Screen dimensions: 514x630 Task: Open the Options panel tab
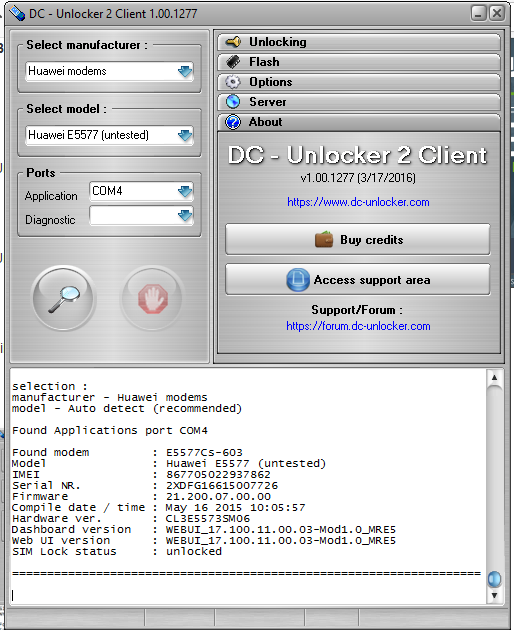(x=359, y=82)
